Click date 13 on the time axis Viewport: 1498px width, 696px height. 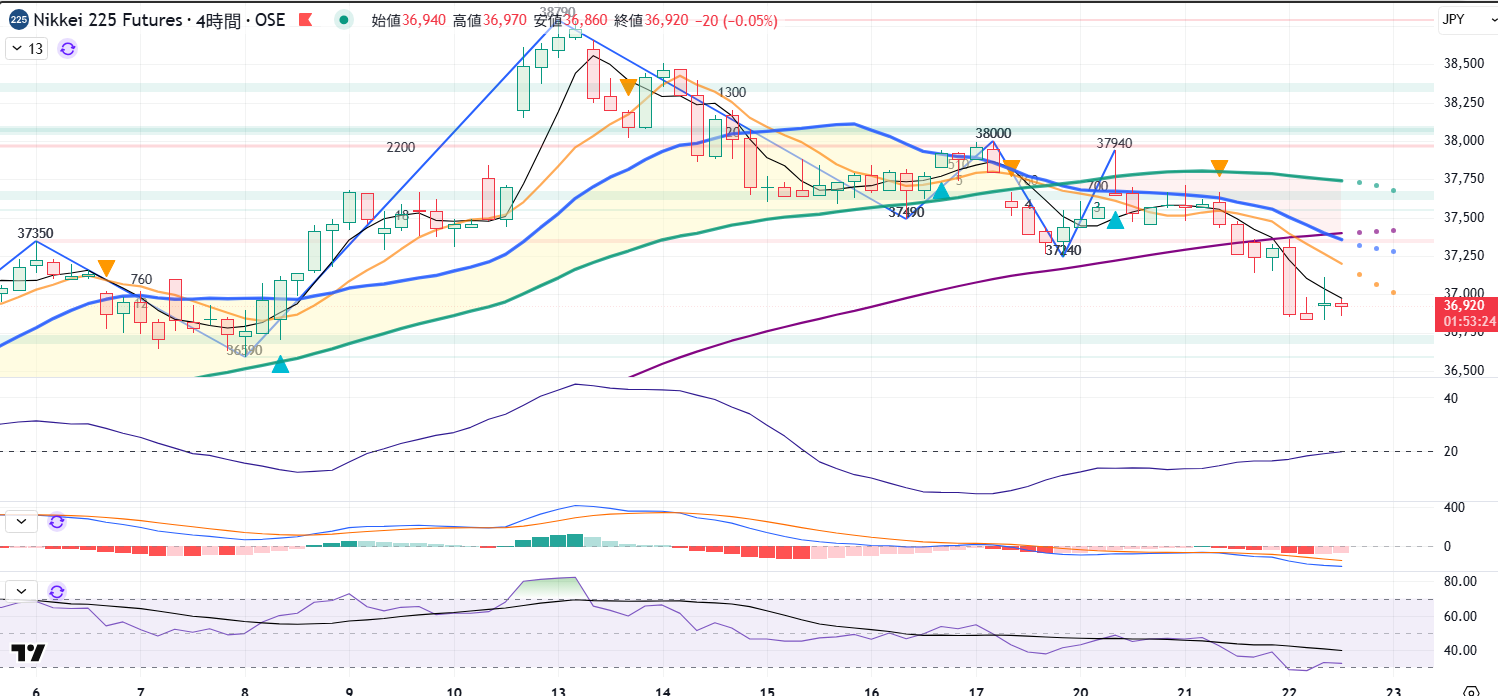pyautogui.click(x=559, y=692)
